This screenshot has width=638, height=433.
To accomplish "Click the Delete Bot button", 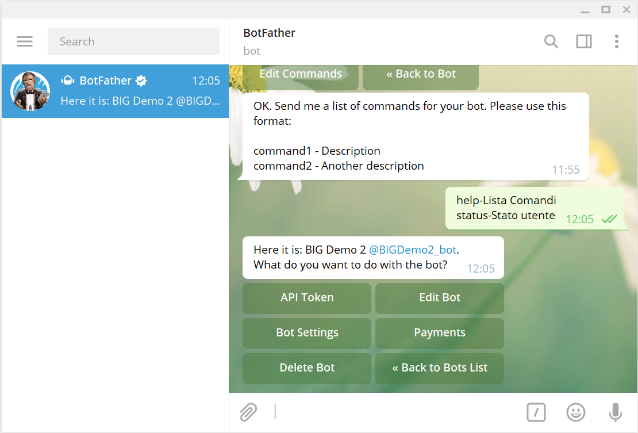I will (307, 368).
